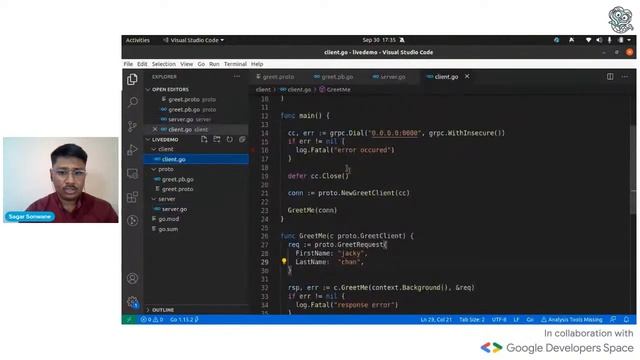Open the Remote Explorer view
This screenshot has width=640, height=360.
(132, 174)
